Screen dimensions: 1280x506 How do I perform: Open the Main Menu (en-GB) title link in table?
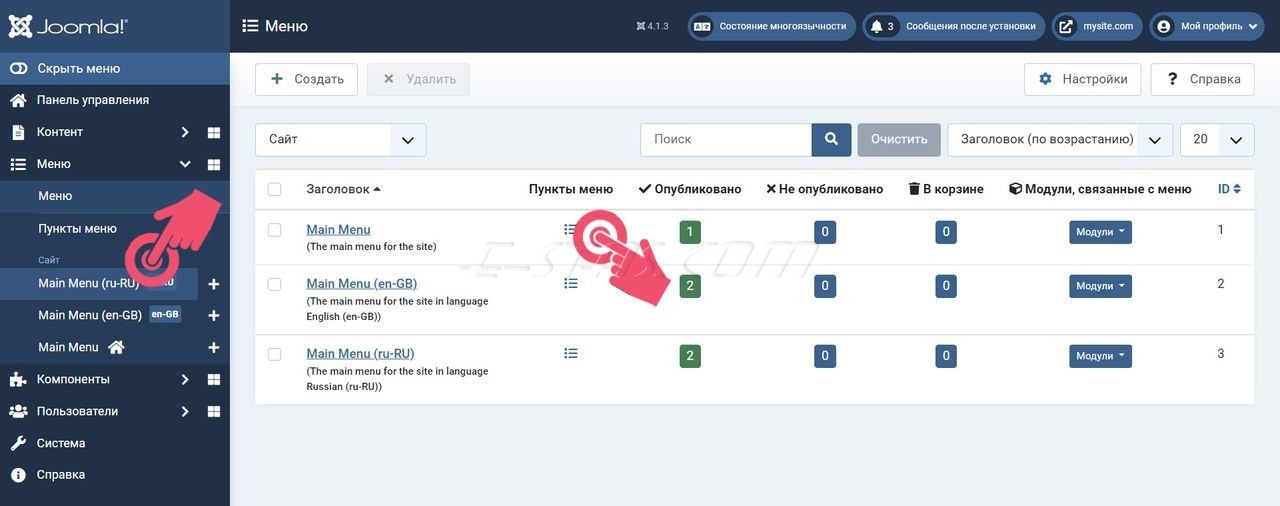(x=362, y=284)
